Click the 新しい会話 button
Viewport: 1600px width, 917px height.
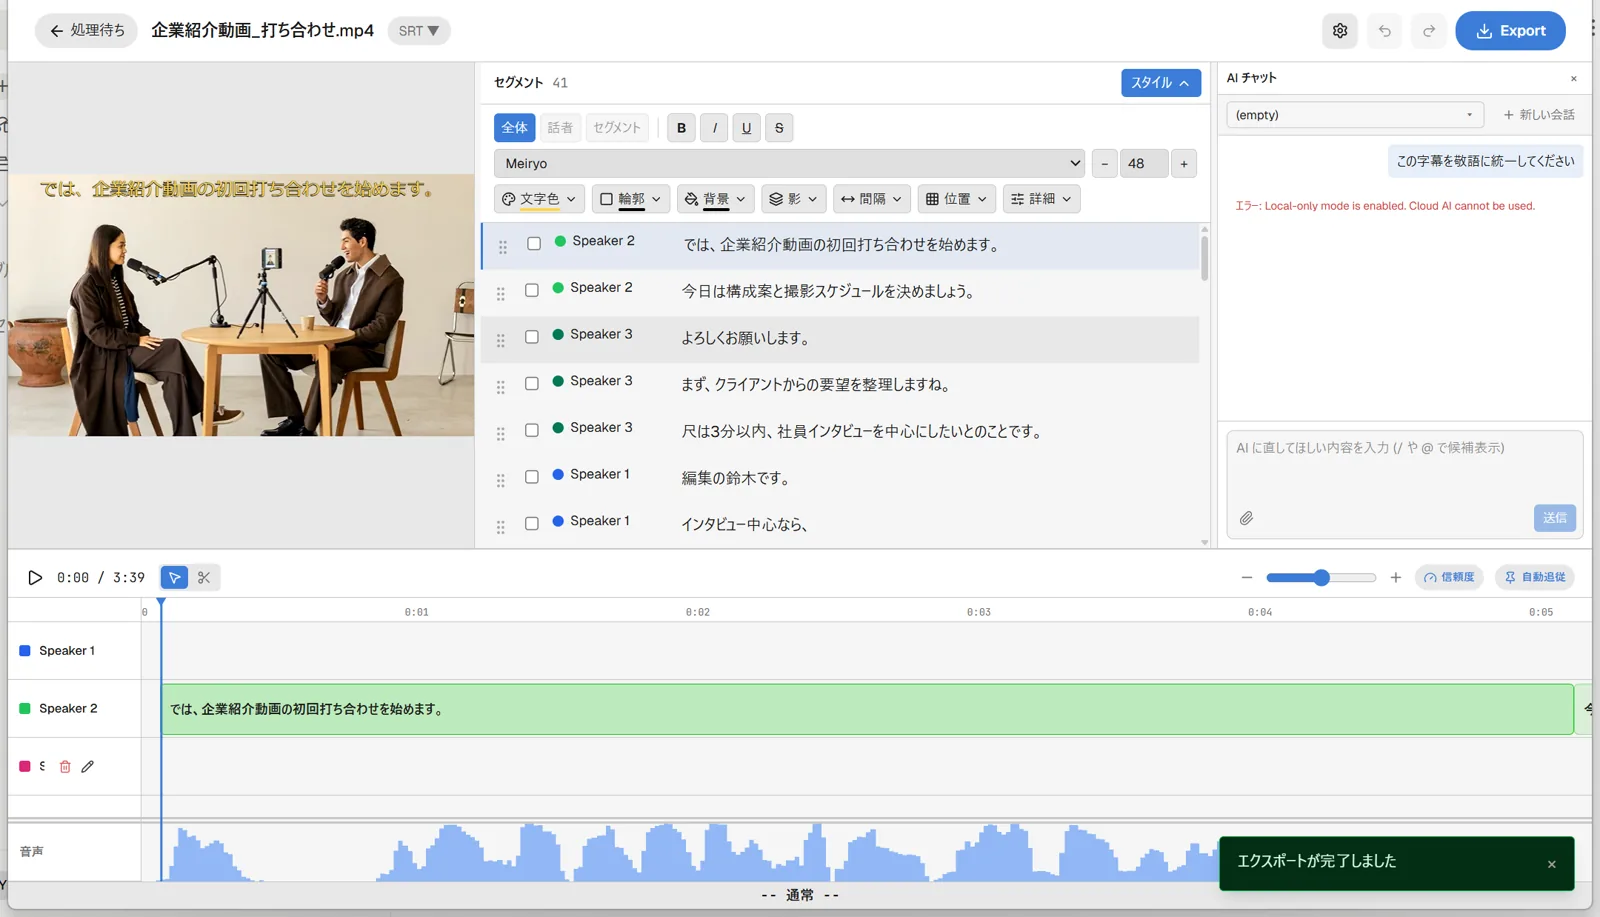point(1539,115)
